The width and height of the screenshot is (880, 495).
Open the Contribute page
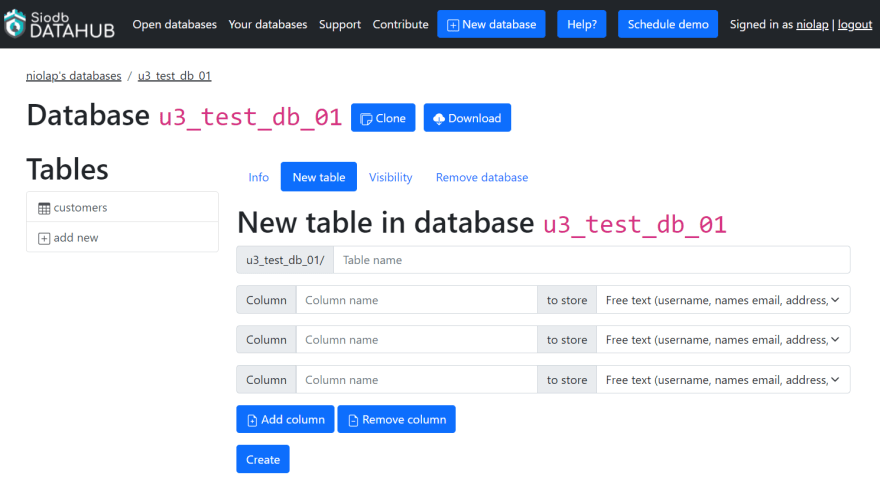(400, 24)
